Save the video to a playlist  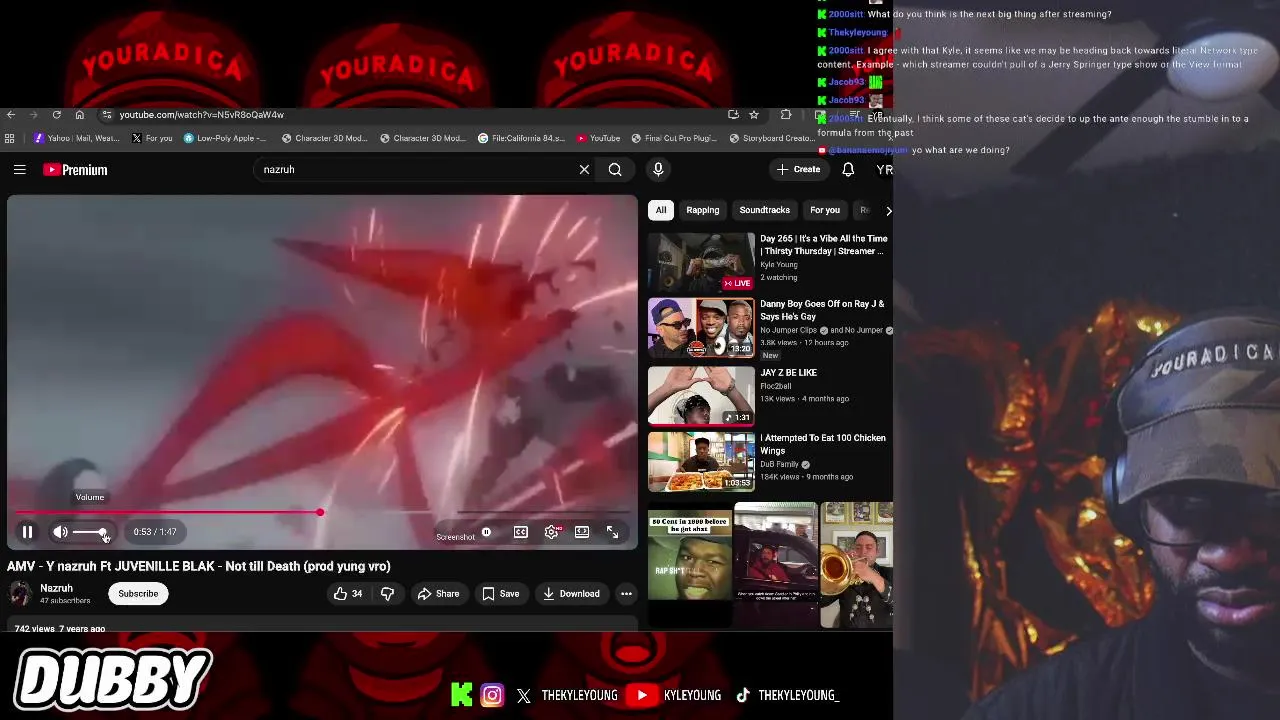(x=501, y=594)
